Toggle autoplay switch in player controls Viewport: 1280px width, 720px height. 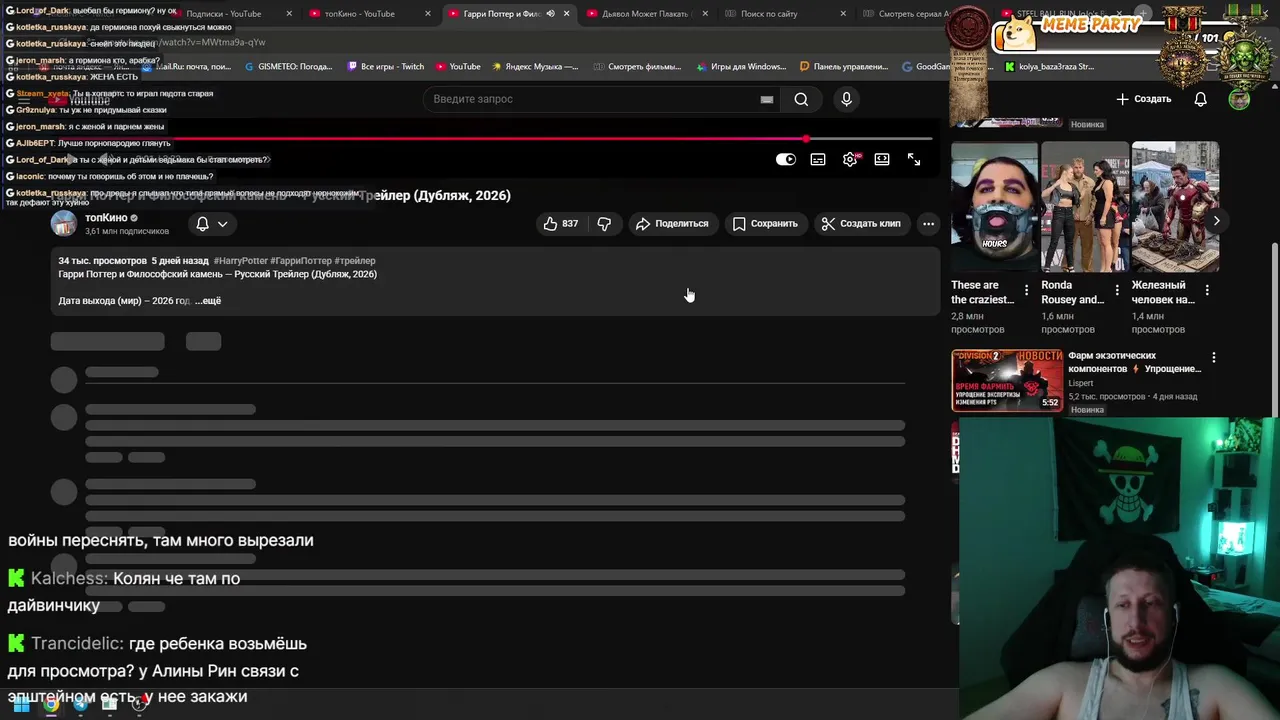(786, 159)
